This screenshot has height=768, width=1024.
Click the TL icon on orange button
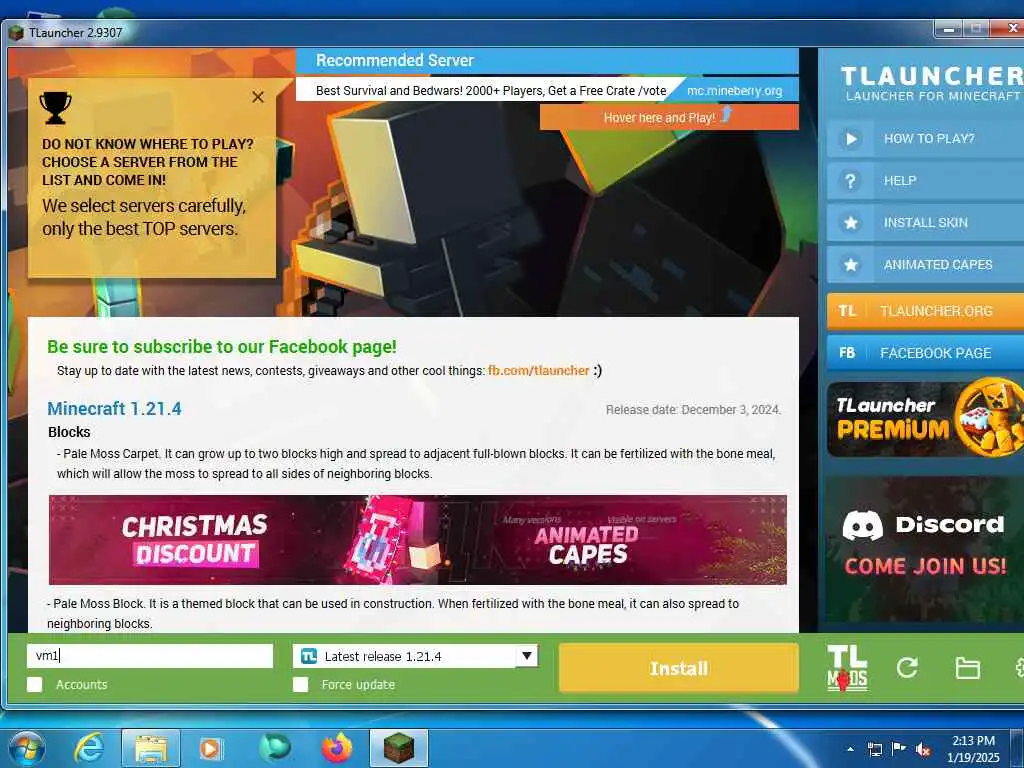[x=847, y=311]
